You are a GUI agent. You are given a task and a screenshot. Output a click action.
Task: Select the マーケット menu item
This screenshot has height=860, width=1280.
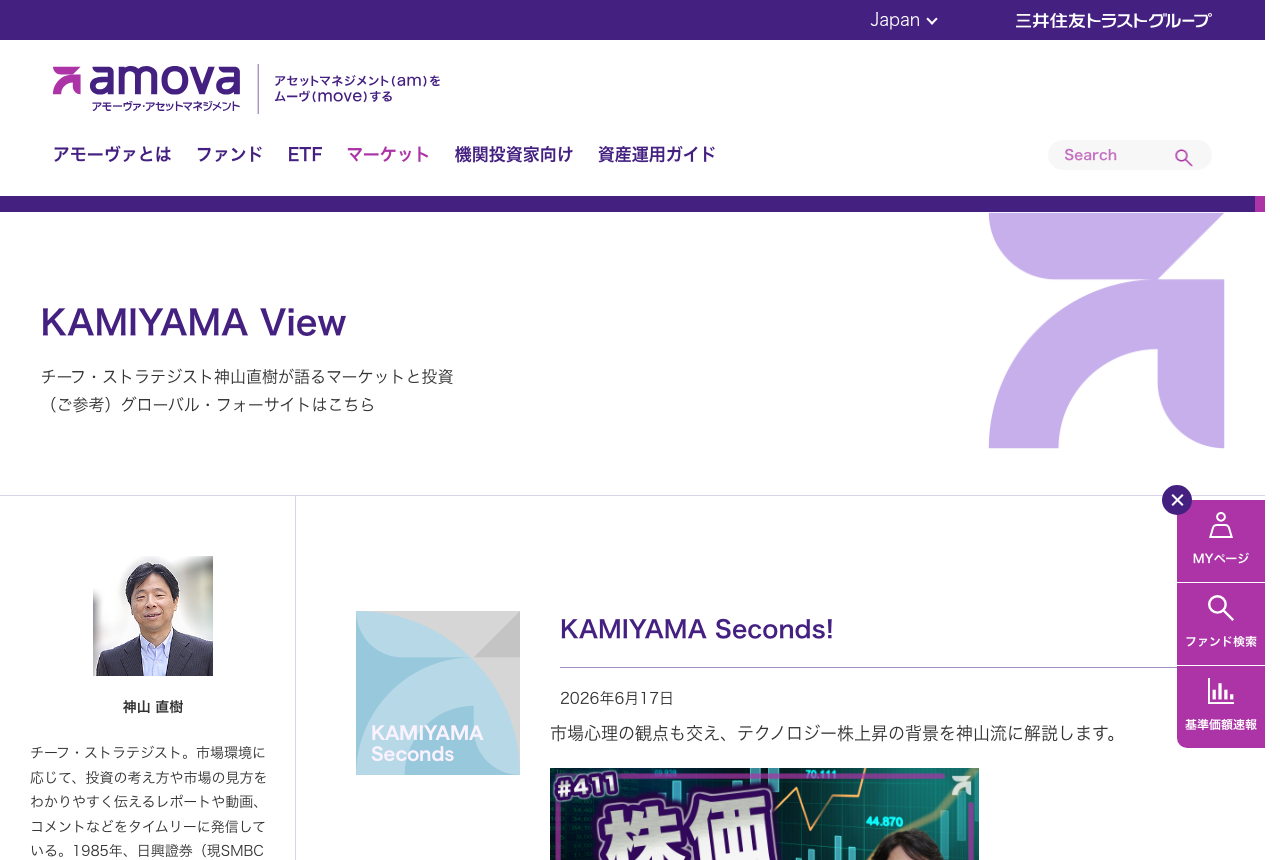[x=388, y=154]
